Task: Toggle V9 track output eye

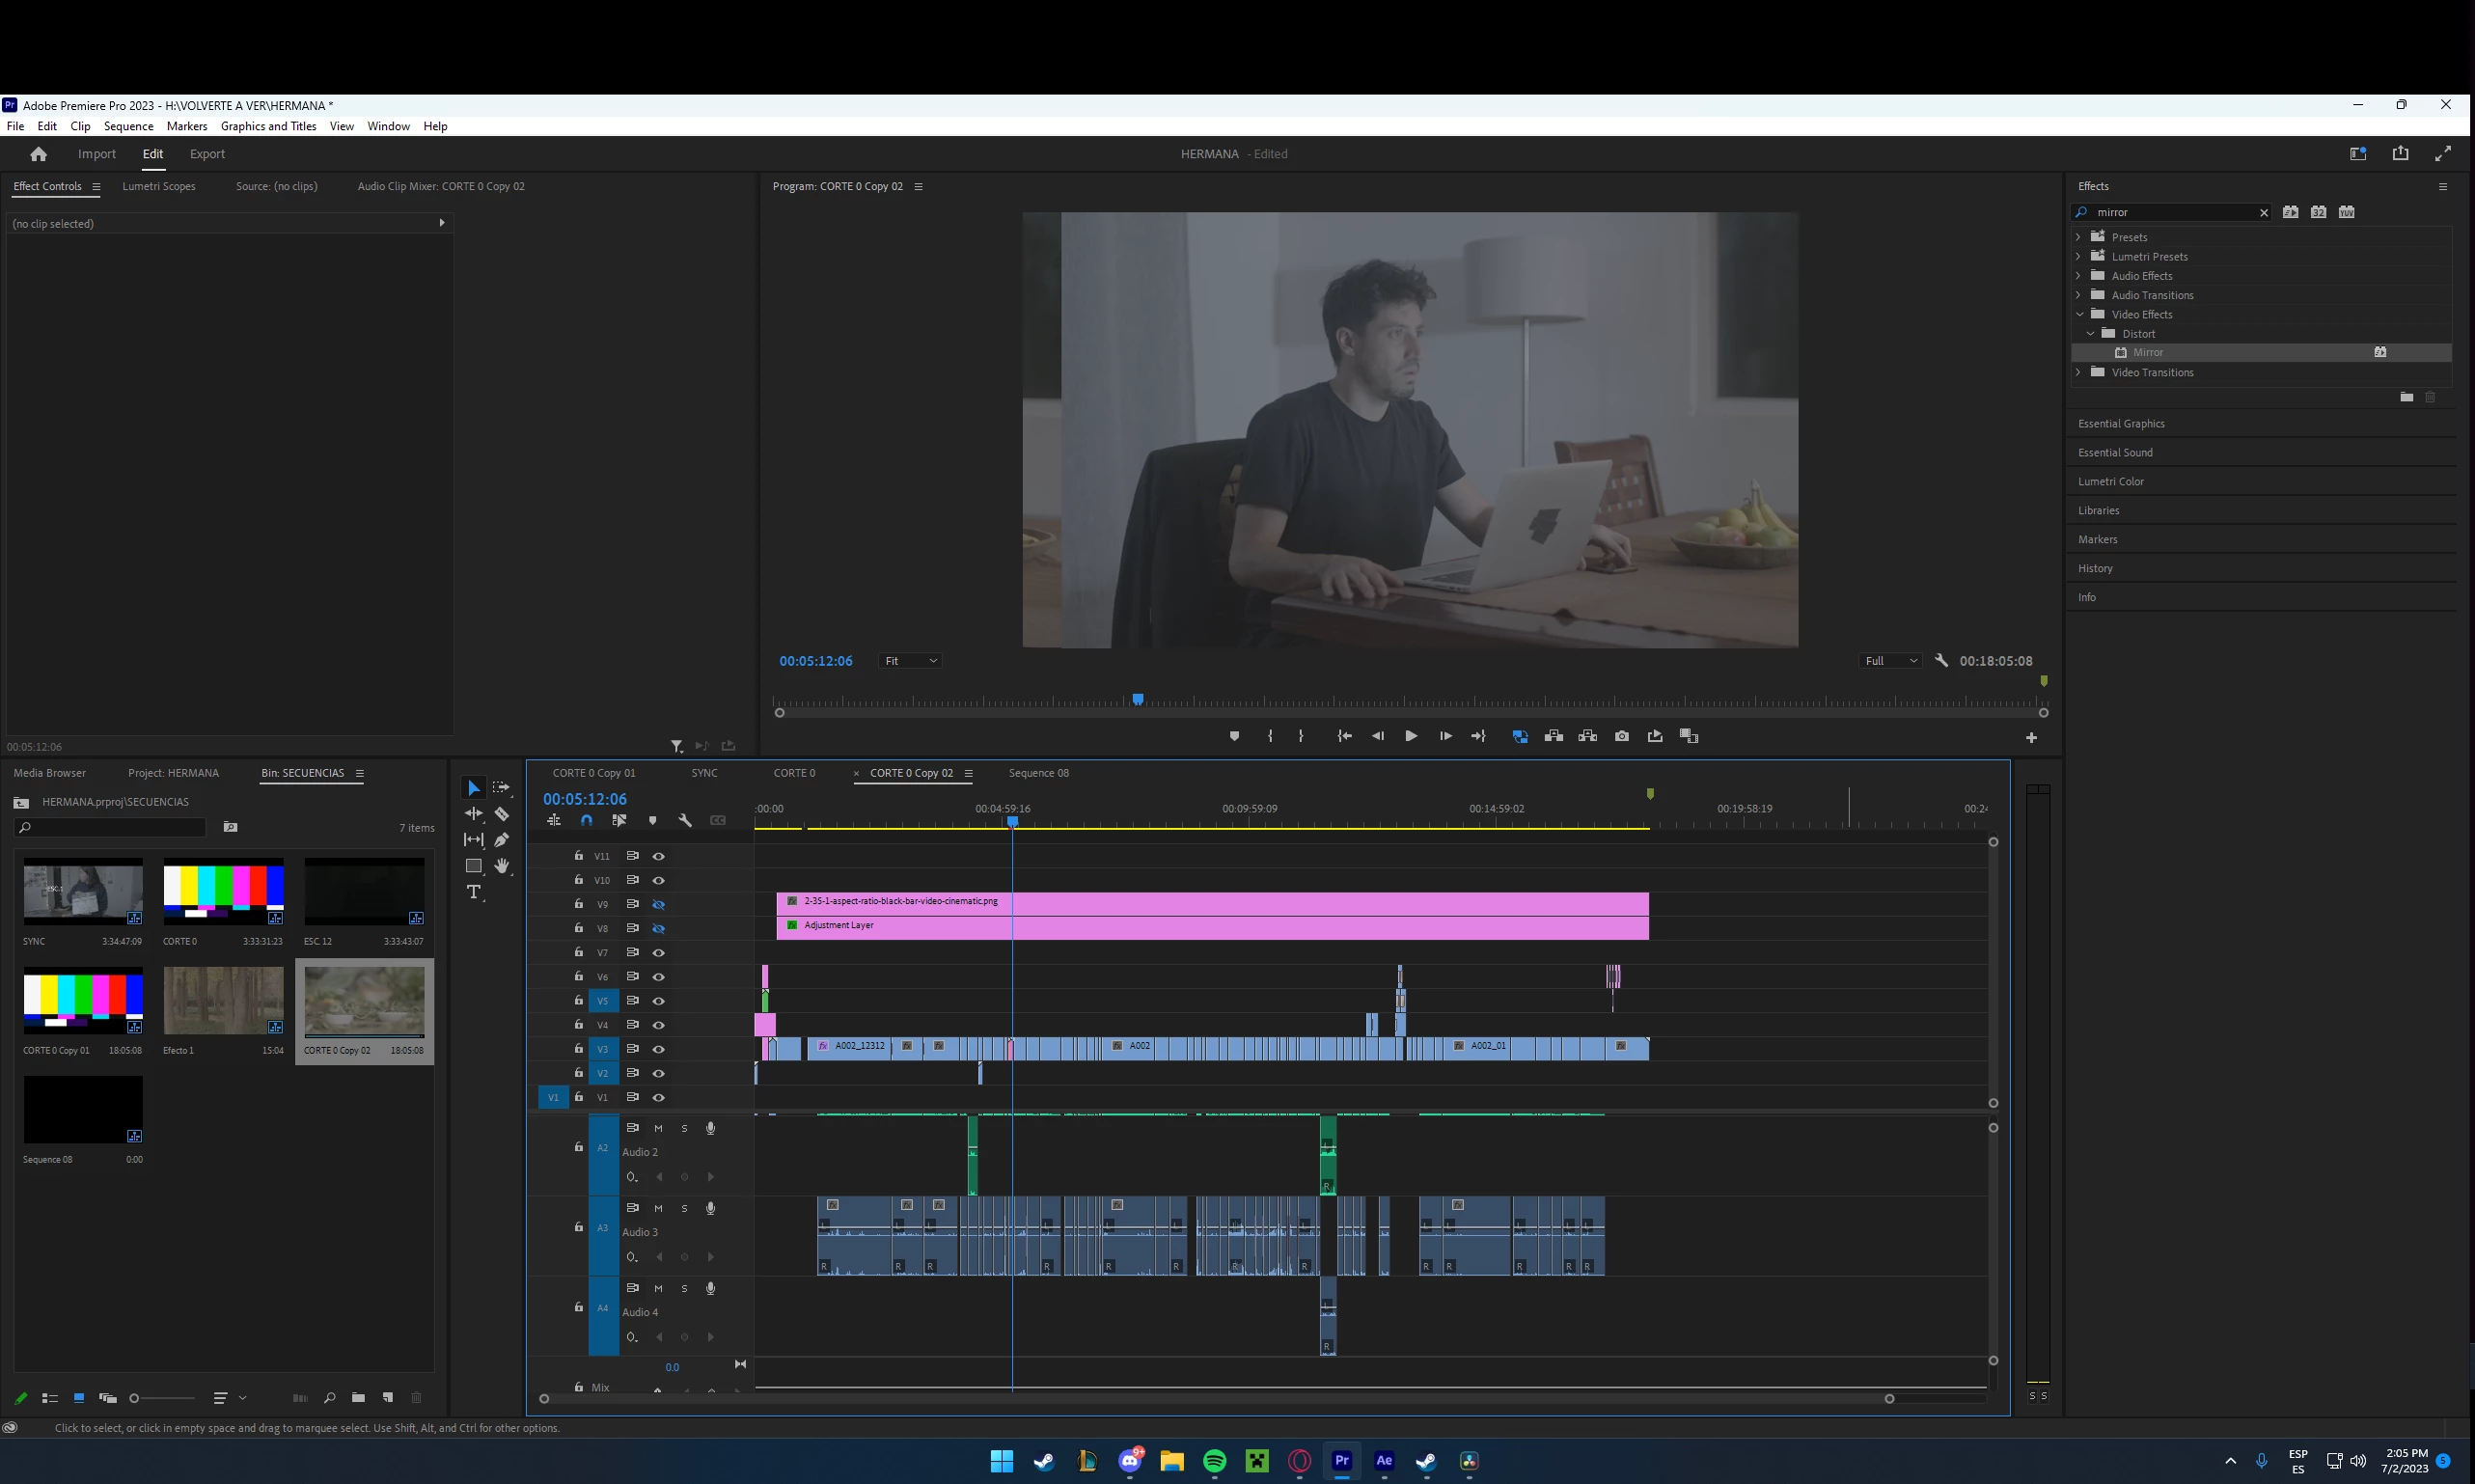Action: (658, 904)
